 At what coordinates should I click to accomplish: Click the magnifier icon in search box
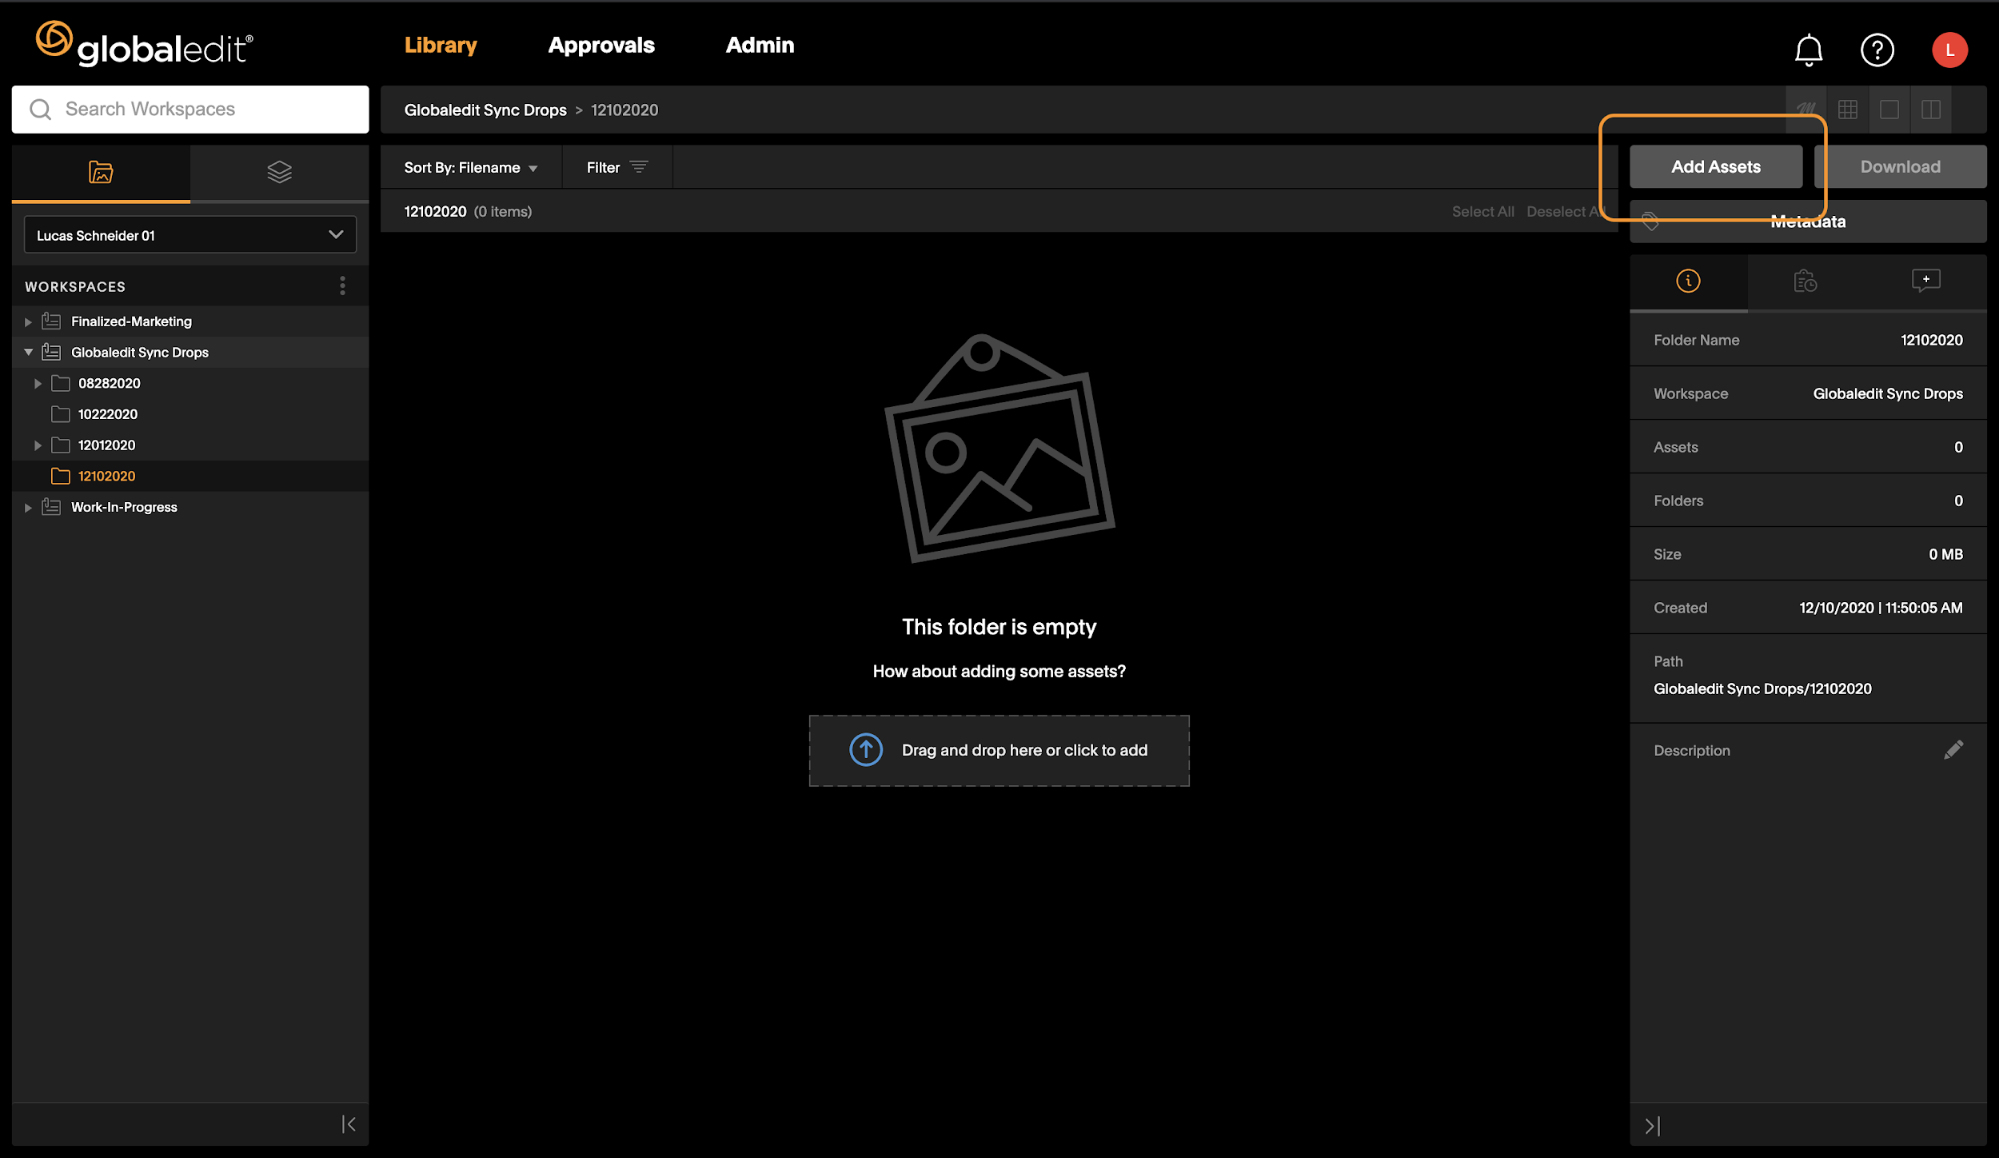pyautogui.click(x=40, y=109)
